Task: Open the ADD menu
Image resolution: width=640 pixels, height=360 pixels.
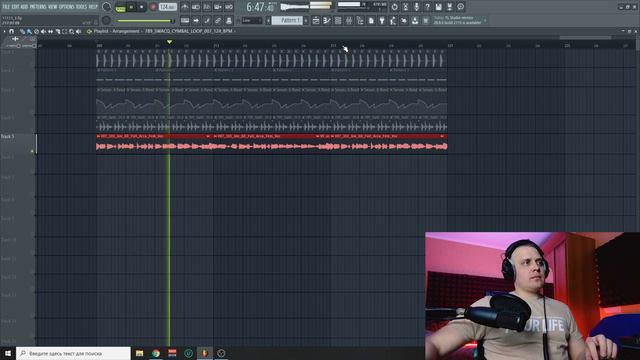Action: 24,7
